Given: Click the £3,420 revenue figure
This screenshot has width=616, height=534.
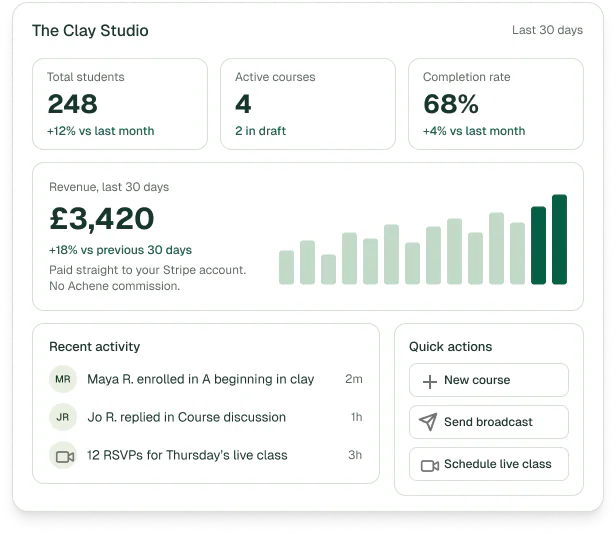Looking at the screenshot, I should coord(102,219).
